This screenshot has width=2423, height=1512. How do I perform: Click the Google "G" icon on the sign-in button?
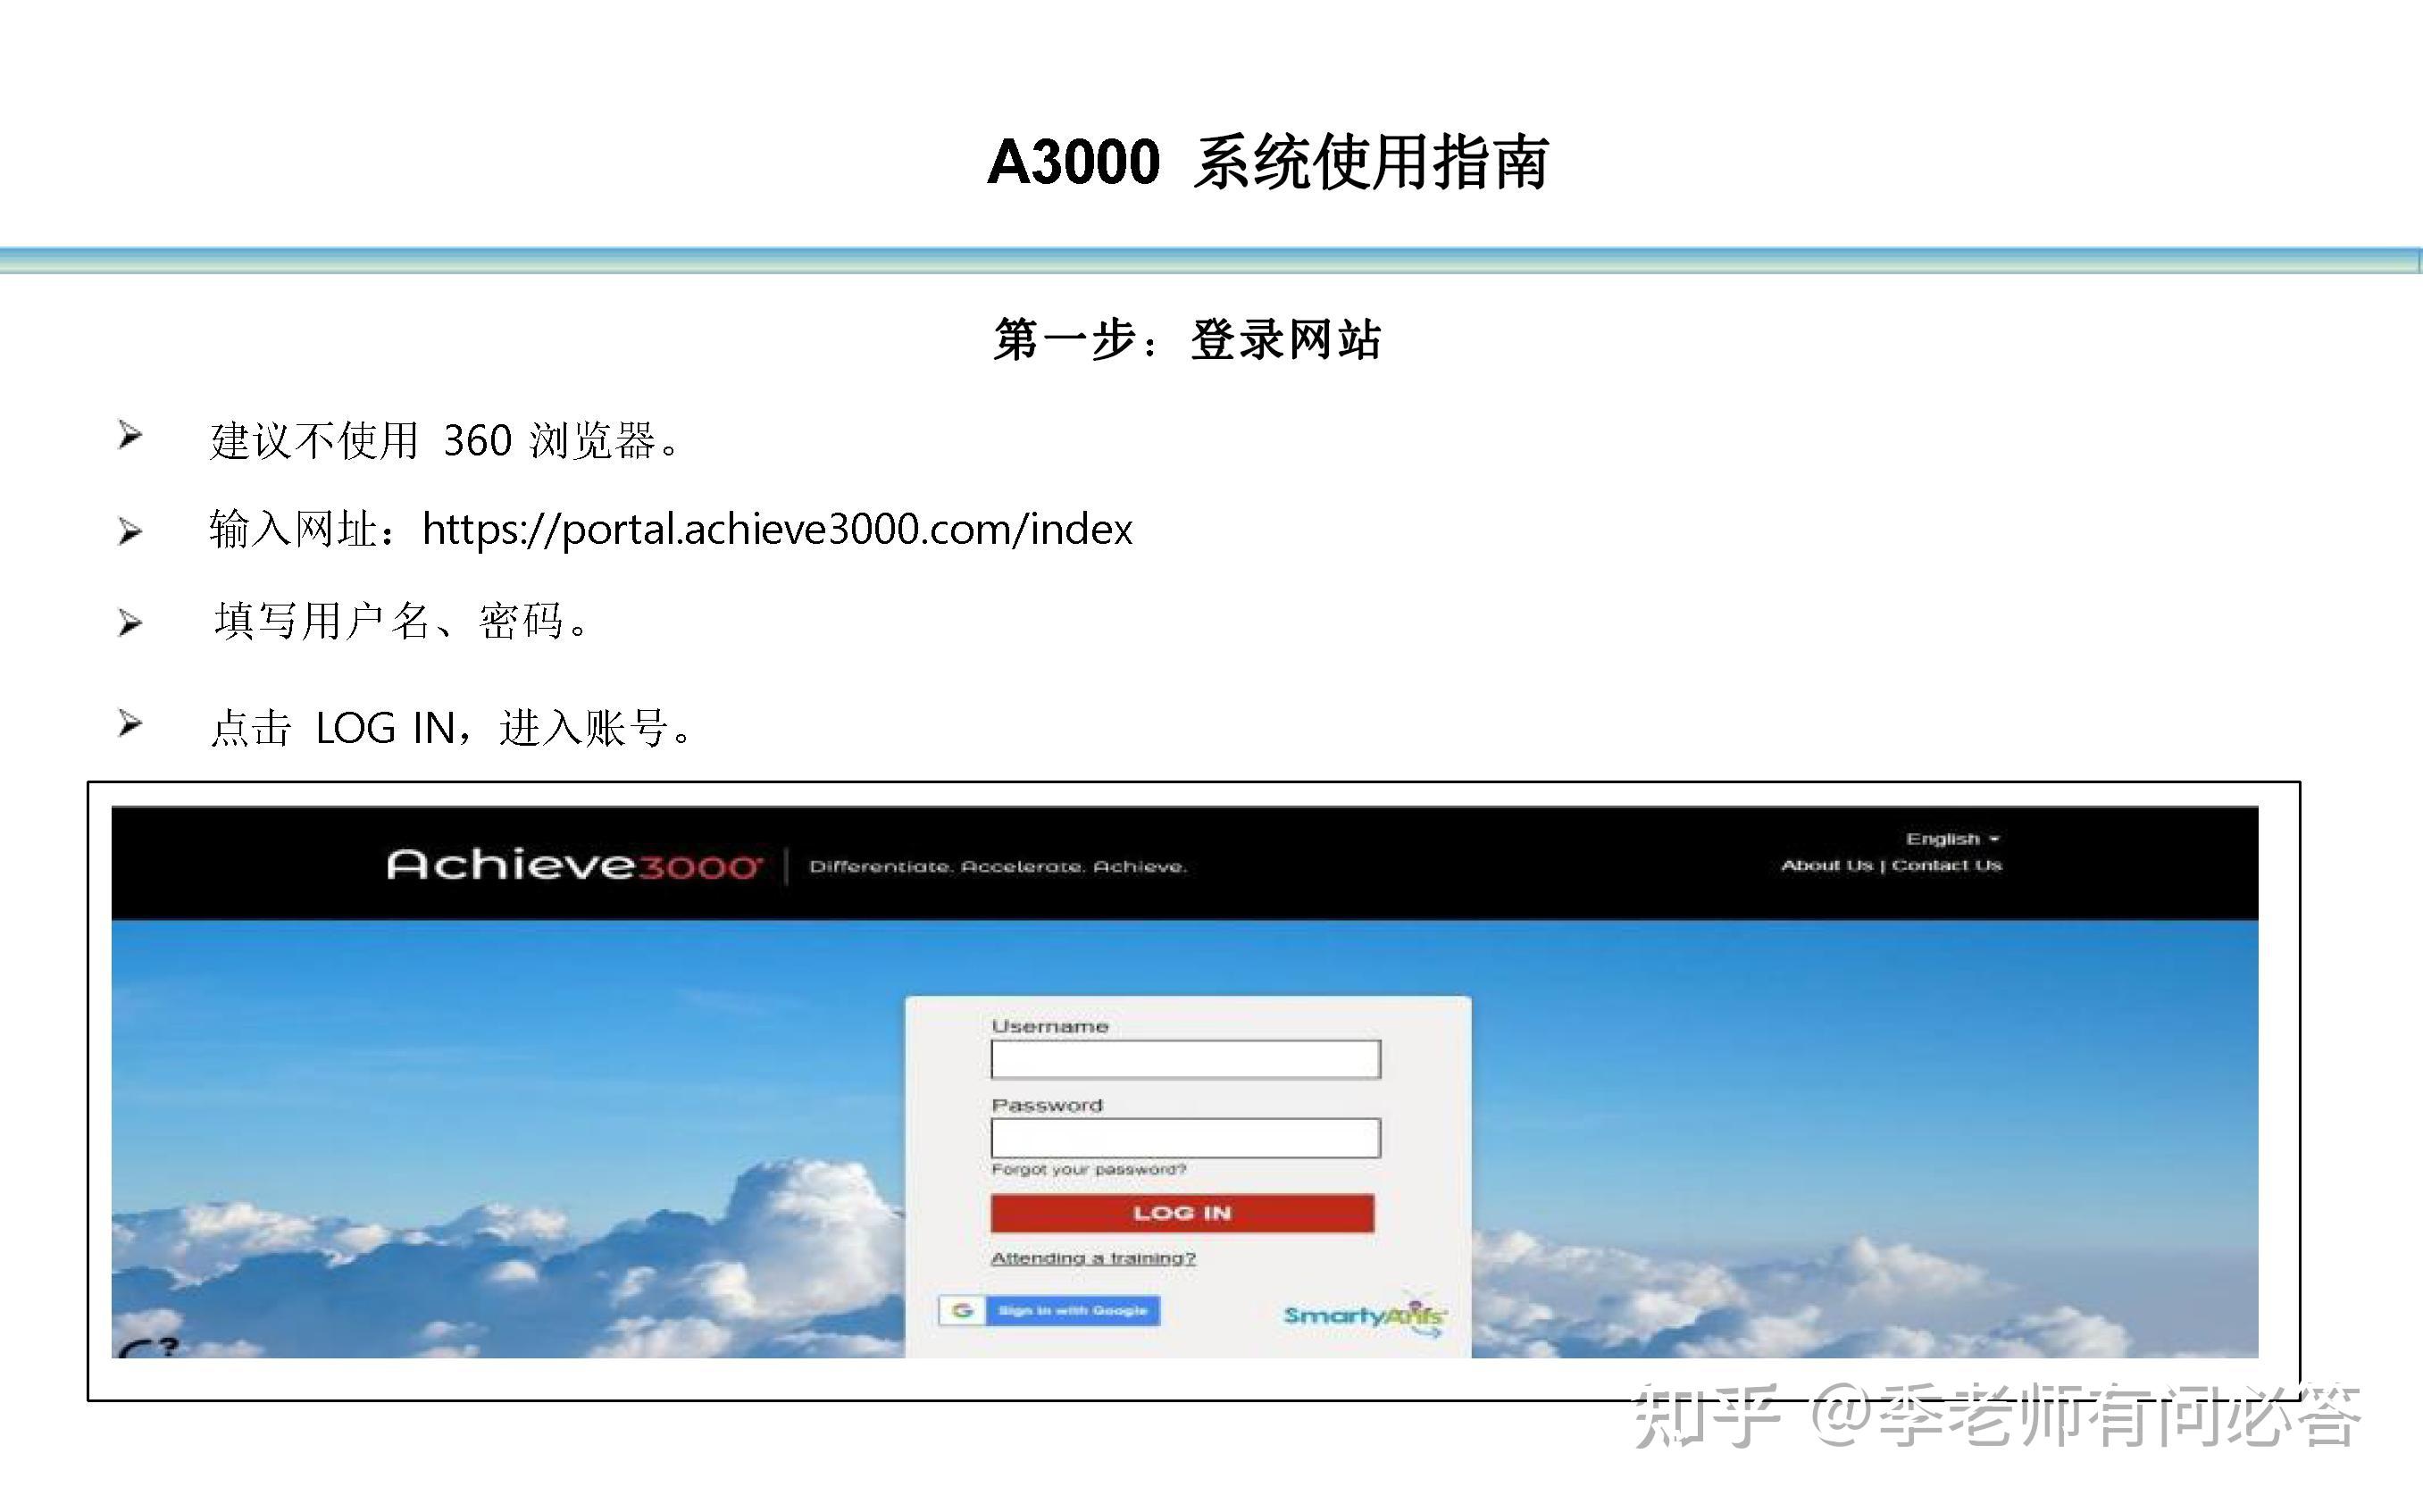tap(963, 1310)
